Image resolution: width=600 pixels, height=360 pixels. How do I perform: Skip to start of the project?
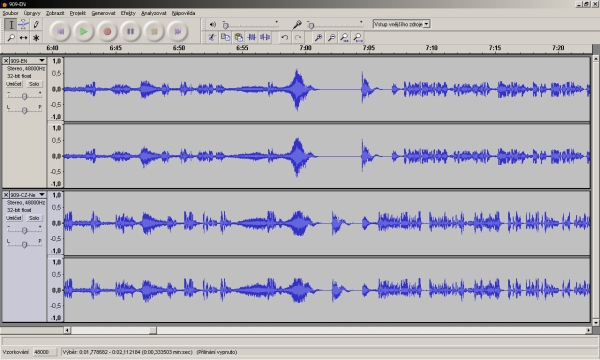60,31
